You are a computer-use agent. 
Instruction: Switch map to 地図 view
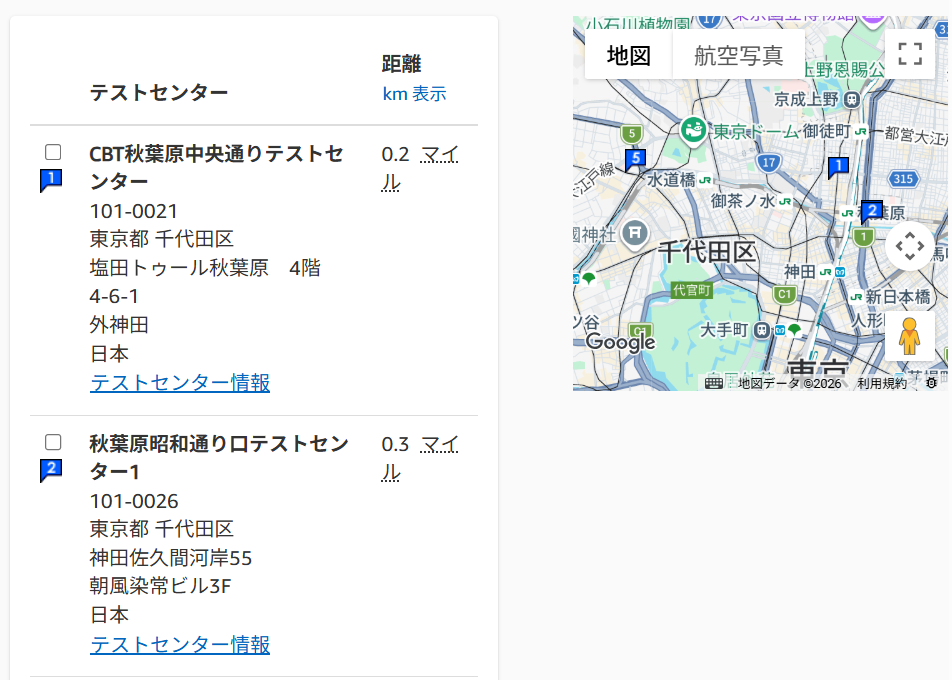628,55
